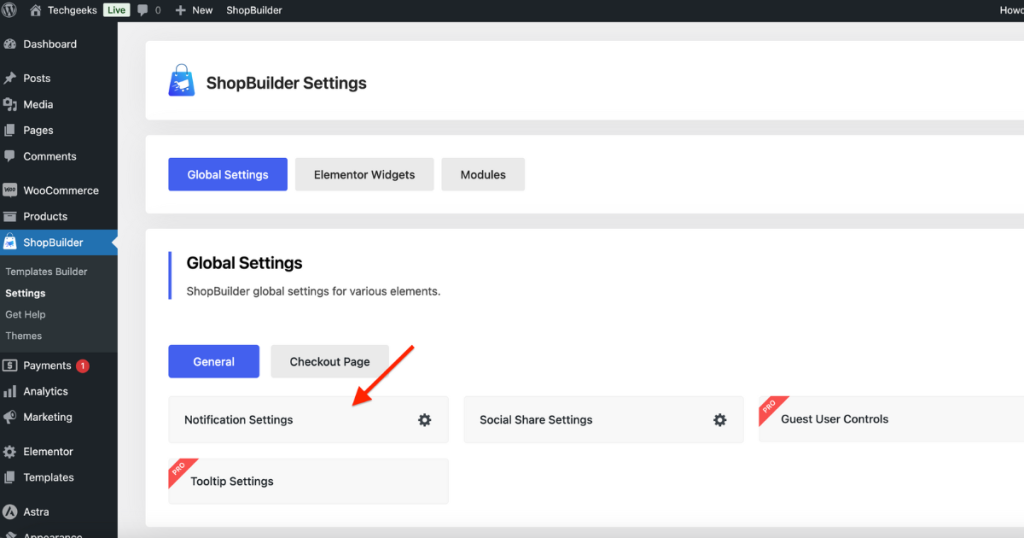Click the Payments dollar icon
The image size is (1024, 538).
click(x=10, y=365)
